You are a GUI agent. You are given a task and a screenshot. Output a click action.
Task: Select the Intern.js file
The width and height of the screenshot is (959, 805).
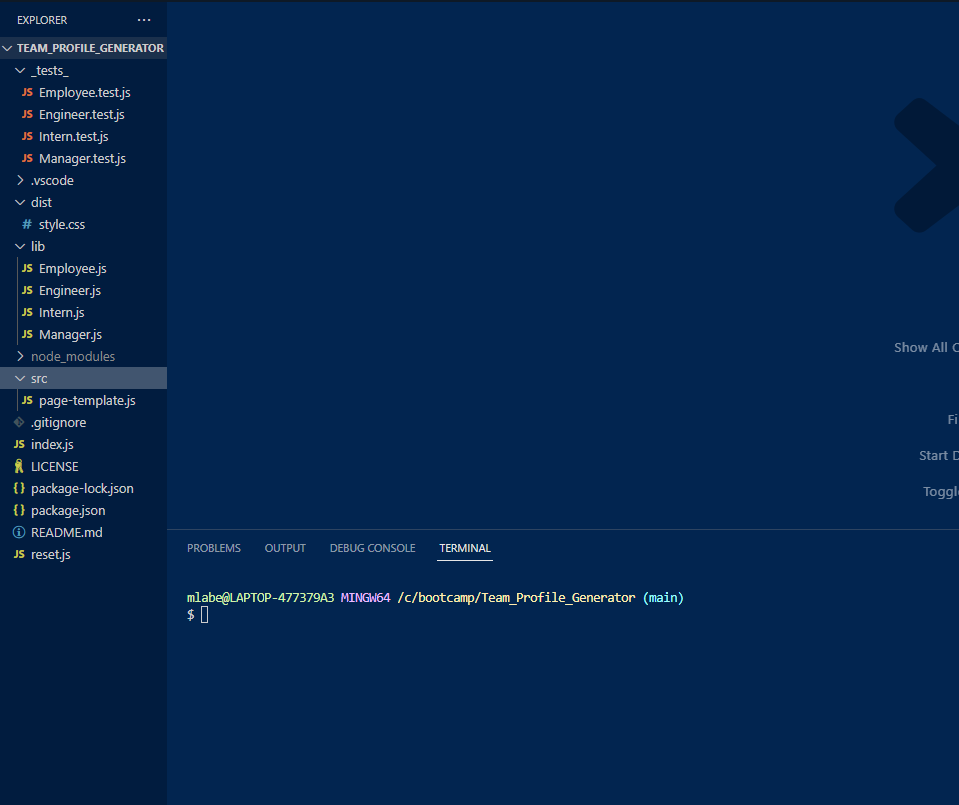pyautogui.click(x=63, y=312)
